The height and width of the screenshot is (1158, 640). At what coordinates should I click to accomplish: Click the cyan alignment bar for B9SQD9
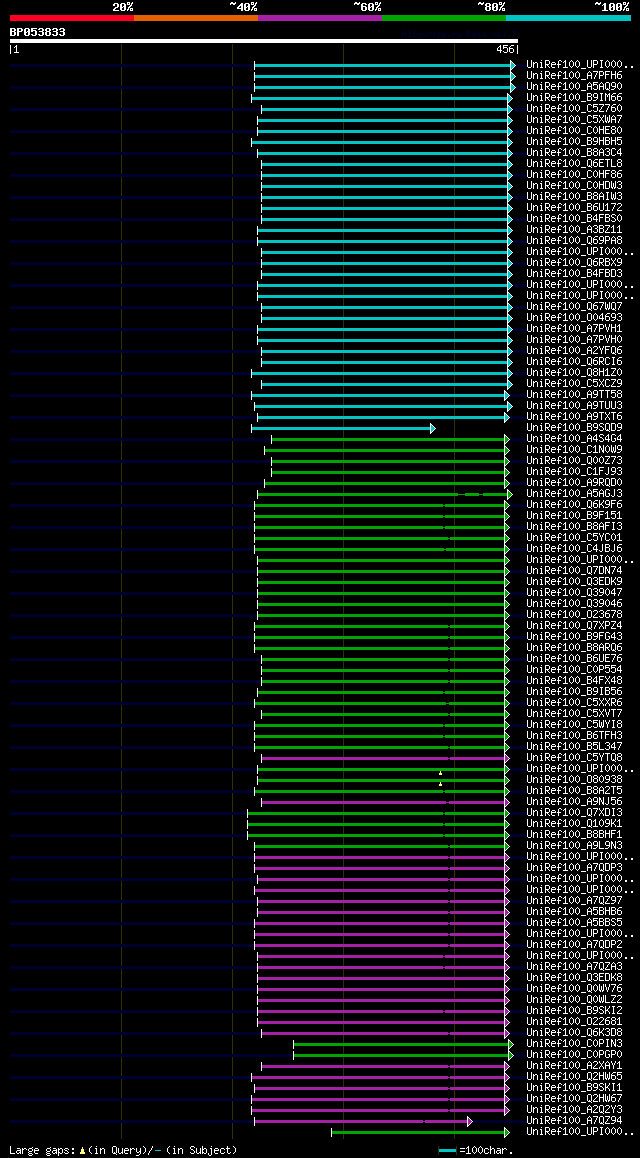(x=343, y=428)
